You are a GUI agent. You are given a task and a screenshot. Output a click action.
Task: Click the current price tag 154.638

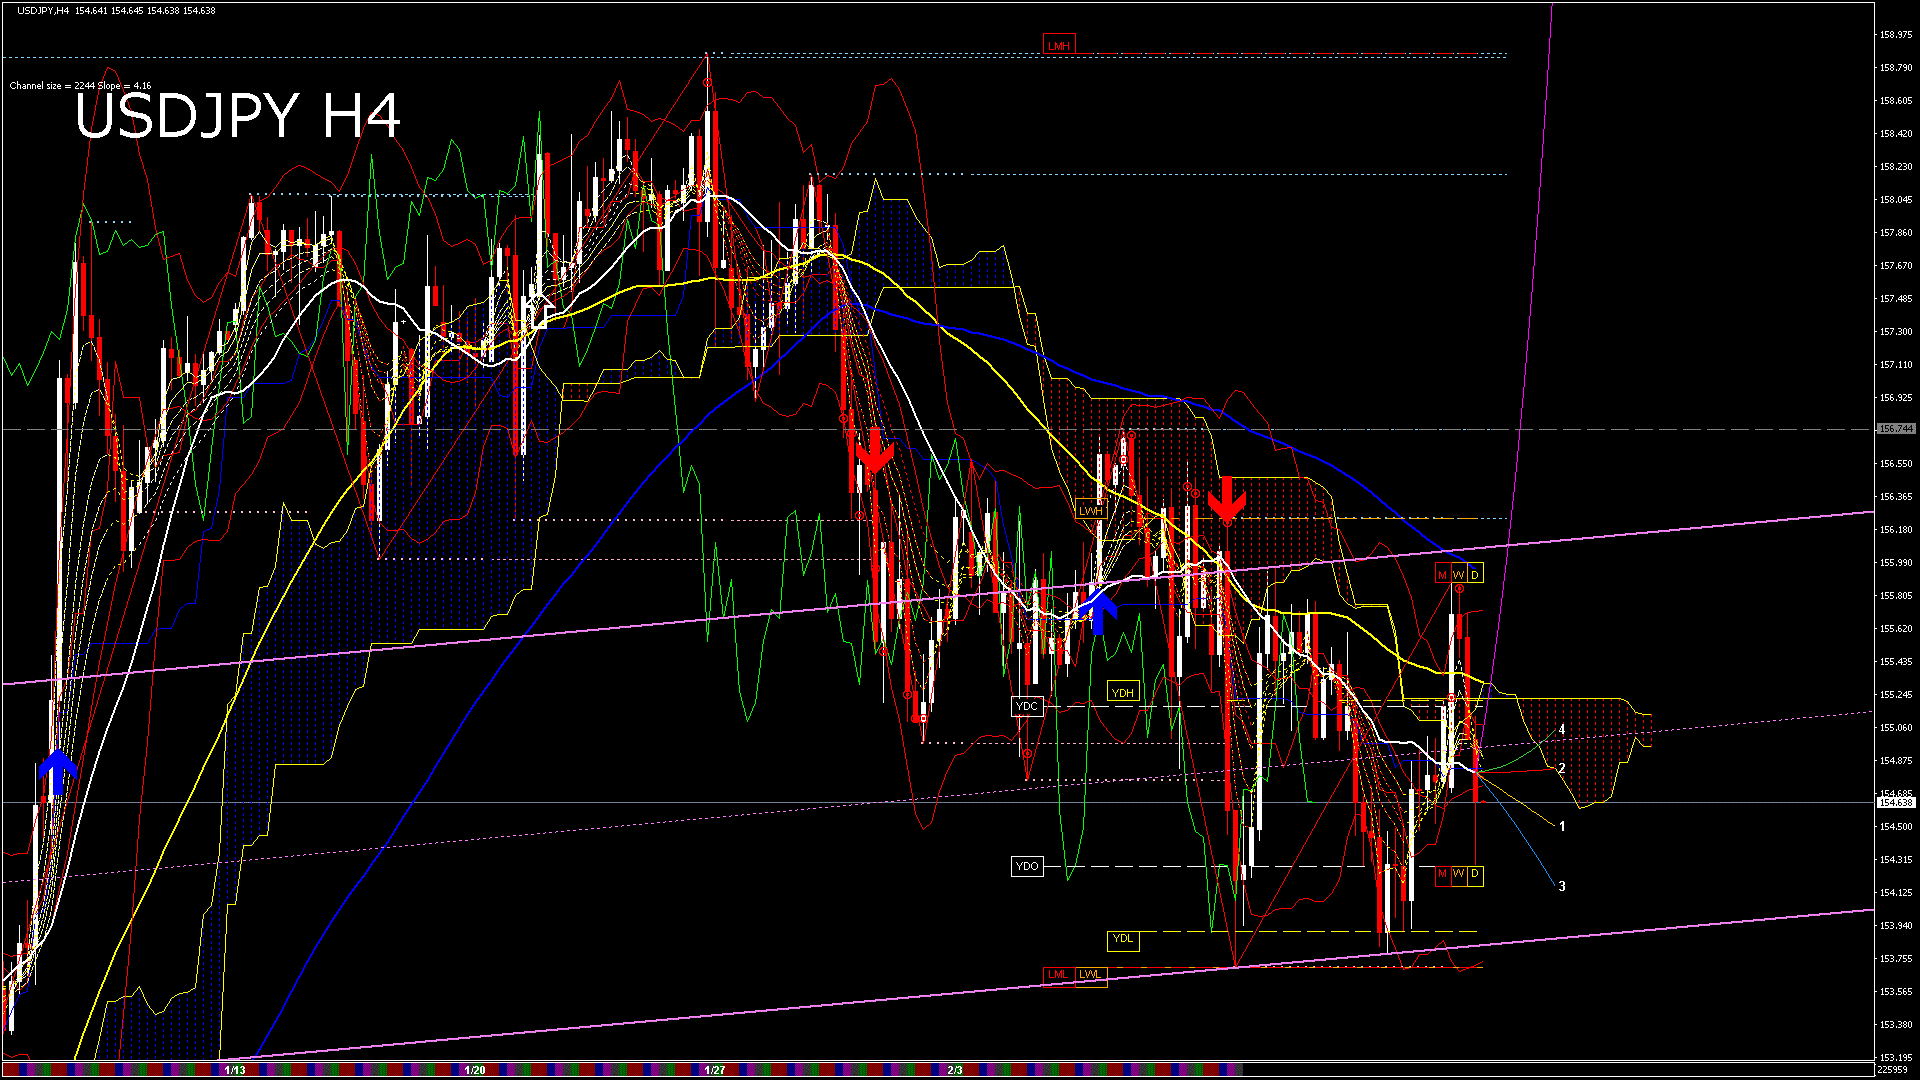[1896, 802]
